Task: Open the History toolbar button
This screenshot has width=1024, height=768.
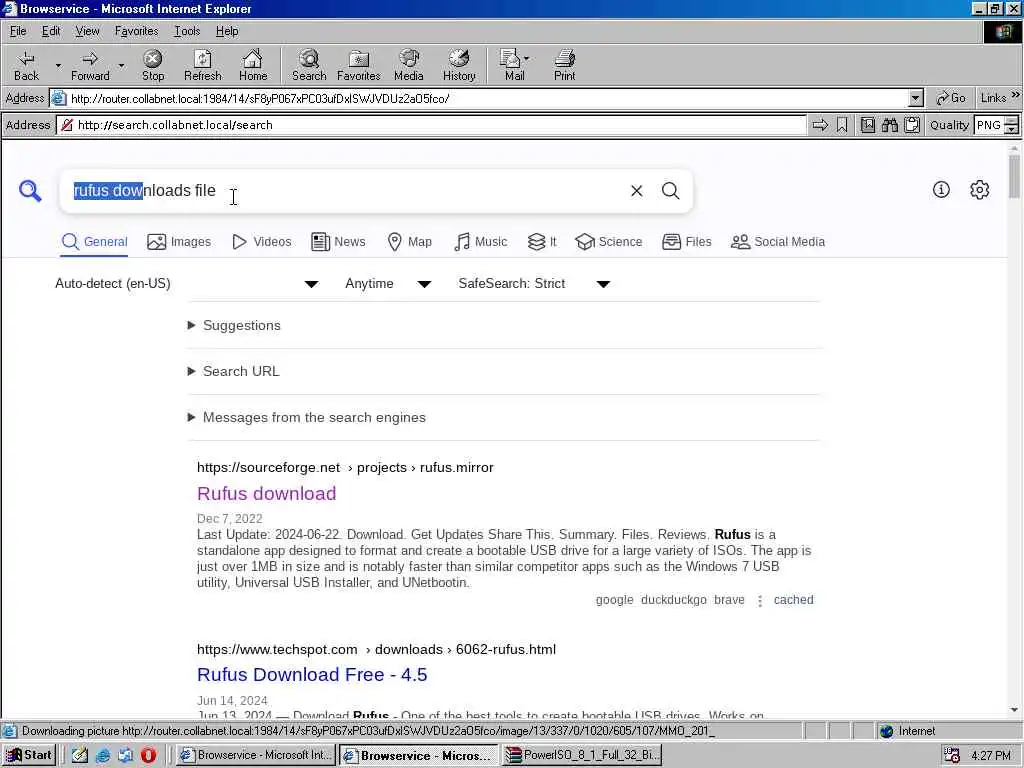Action: [x=459, y=65]
